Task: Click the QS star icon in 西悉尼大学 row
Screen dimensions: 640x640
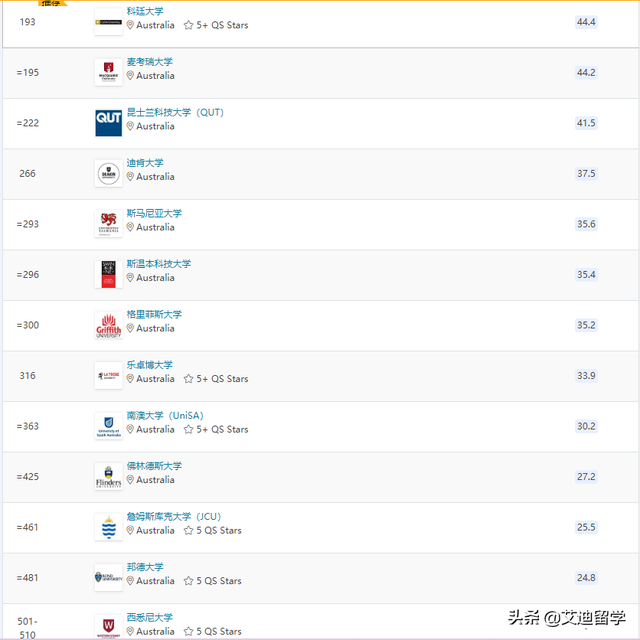Action: (188, 631)
